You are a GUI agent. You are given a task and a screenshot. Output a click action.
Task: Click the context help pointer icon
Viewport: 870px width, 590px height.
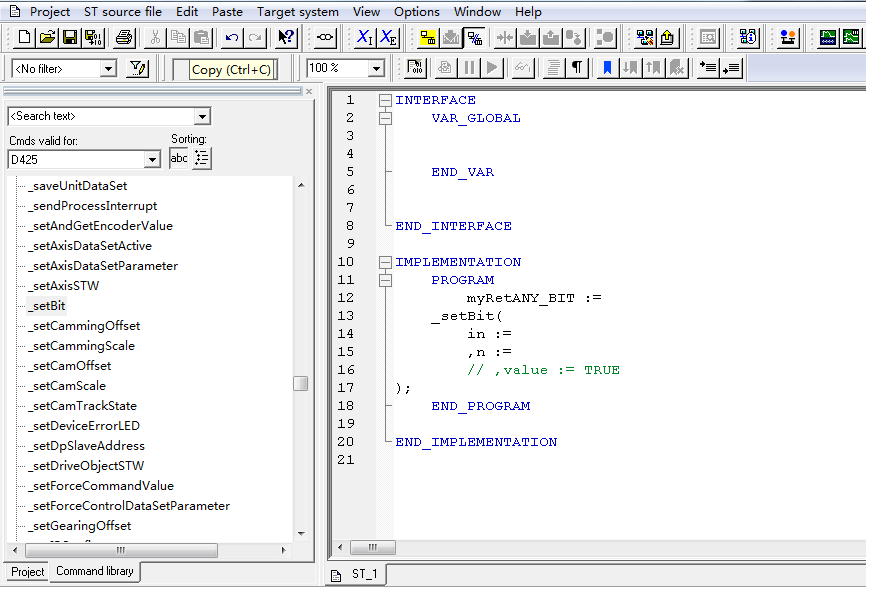click(x=286, y=38)
